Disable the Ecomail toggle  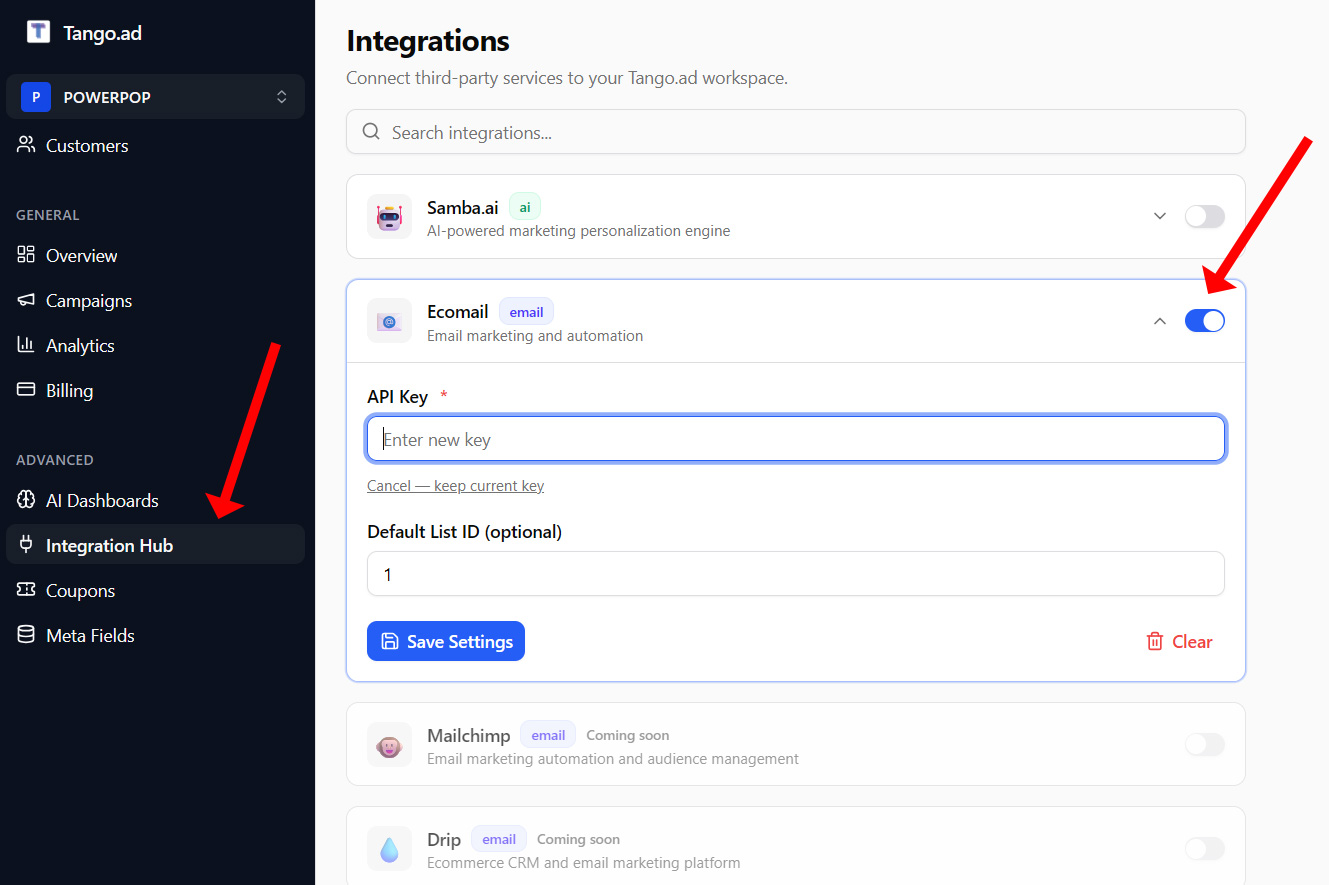click(x=1205, y=321)
